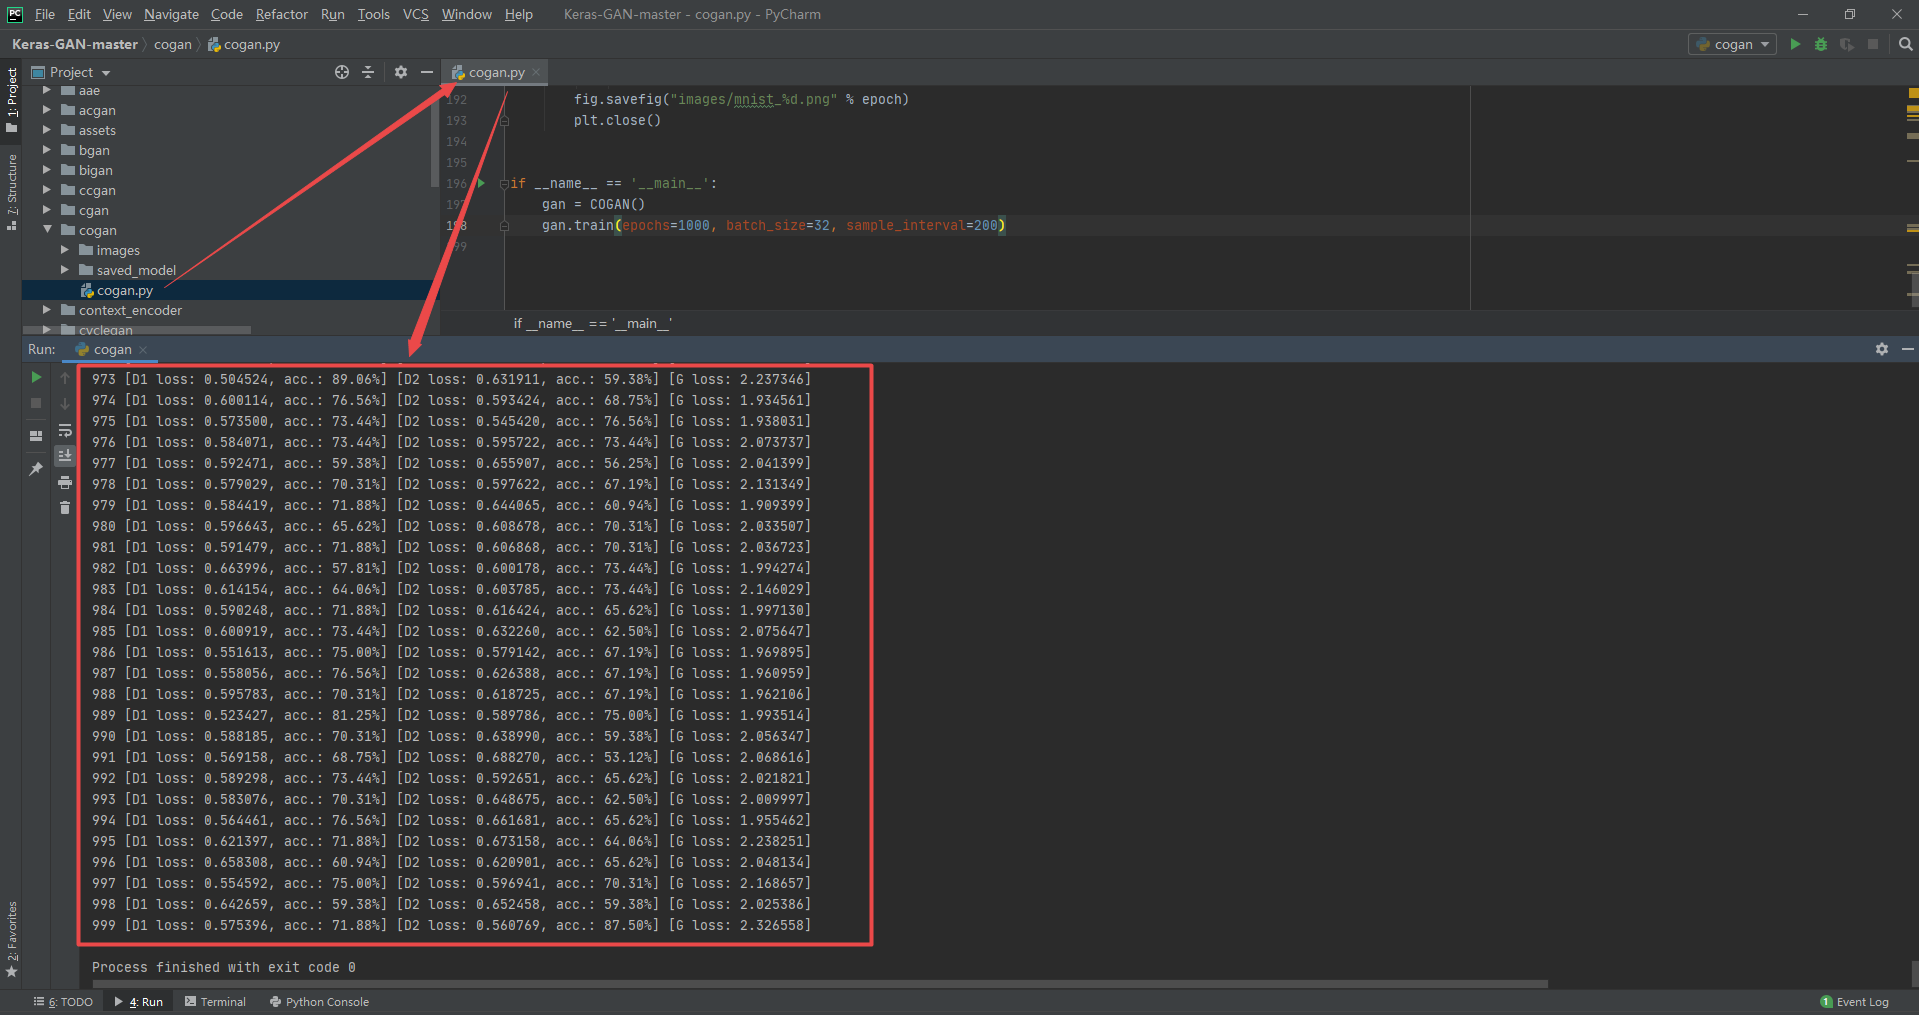This screenshot has width=1919, height=1015.
Task: Open the VCS menu
Action: 415,14
